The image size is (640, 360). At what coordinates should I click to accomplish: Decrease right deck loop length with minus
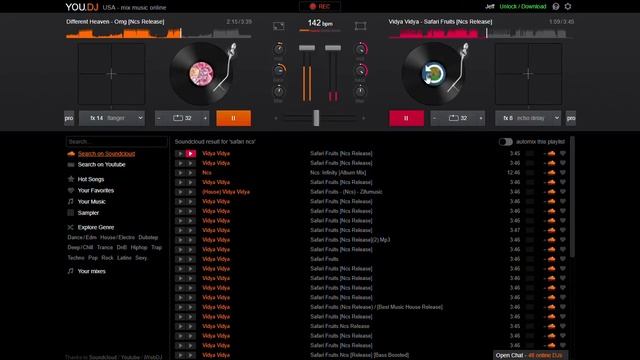tap(434, 118)
